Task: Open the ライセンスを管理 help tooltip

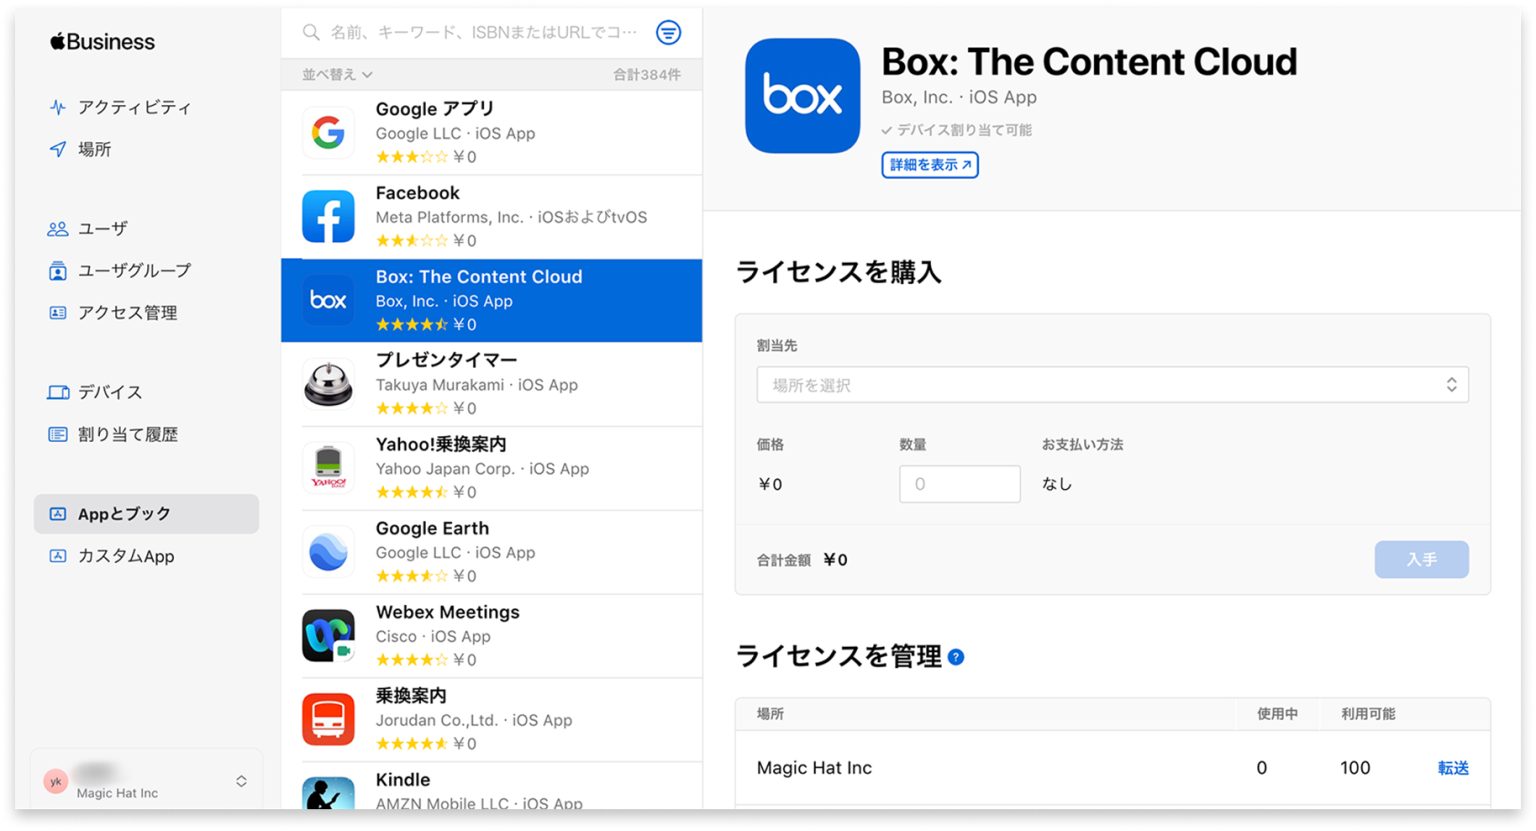Action: click(957, 657)
